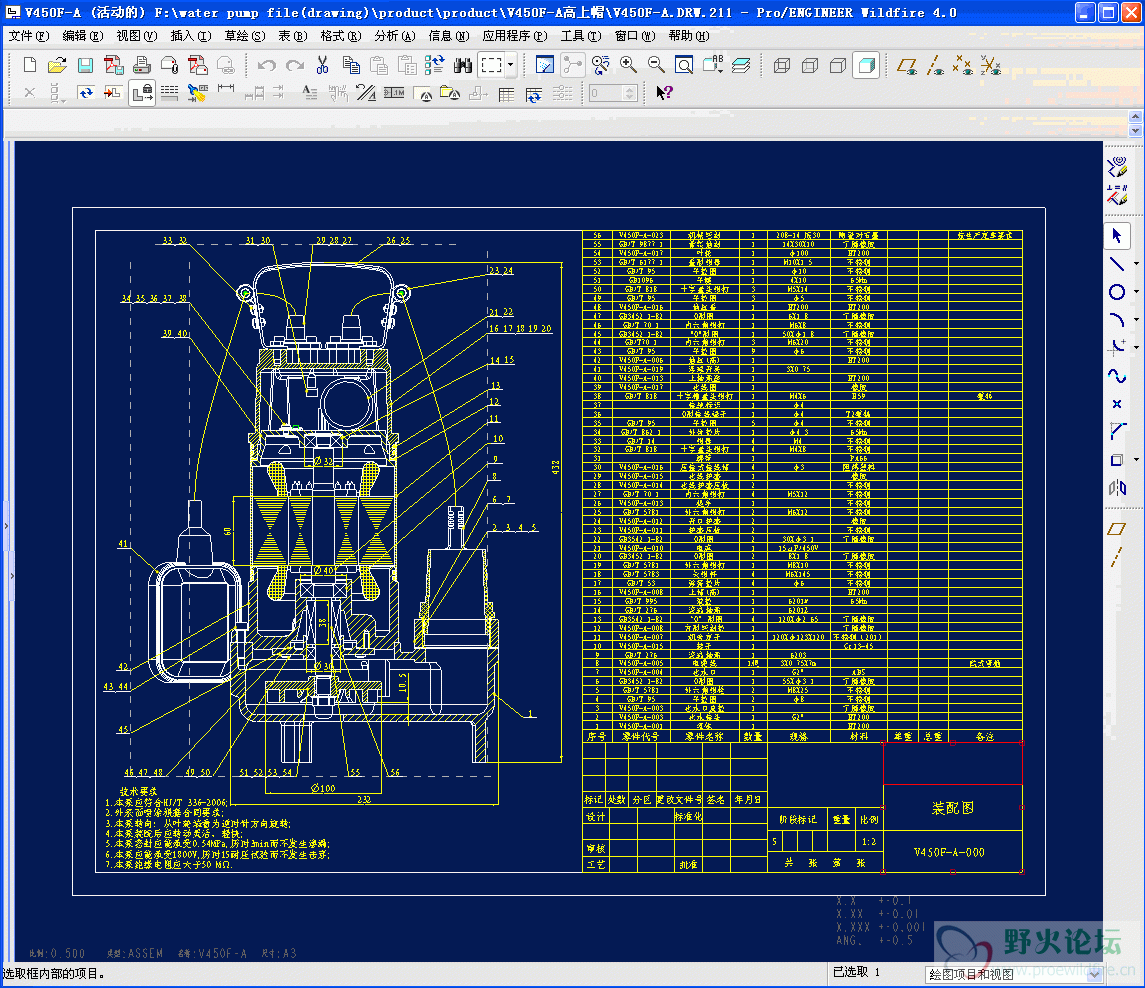This screenshot has height=988, width=1145.
Task: Select the mirror sketch tool
Action: click(x=1117, y=488)
